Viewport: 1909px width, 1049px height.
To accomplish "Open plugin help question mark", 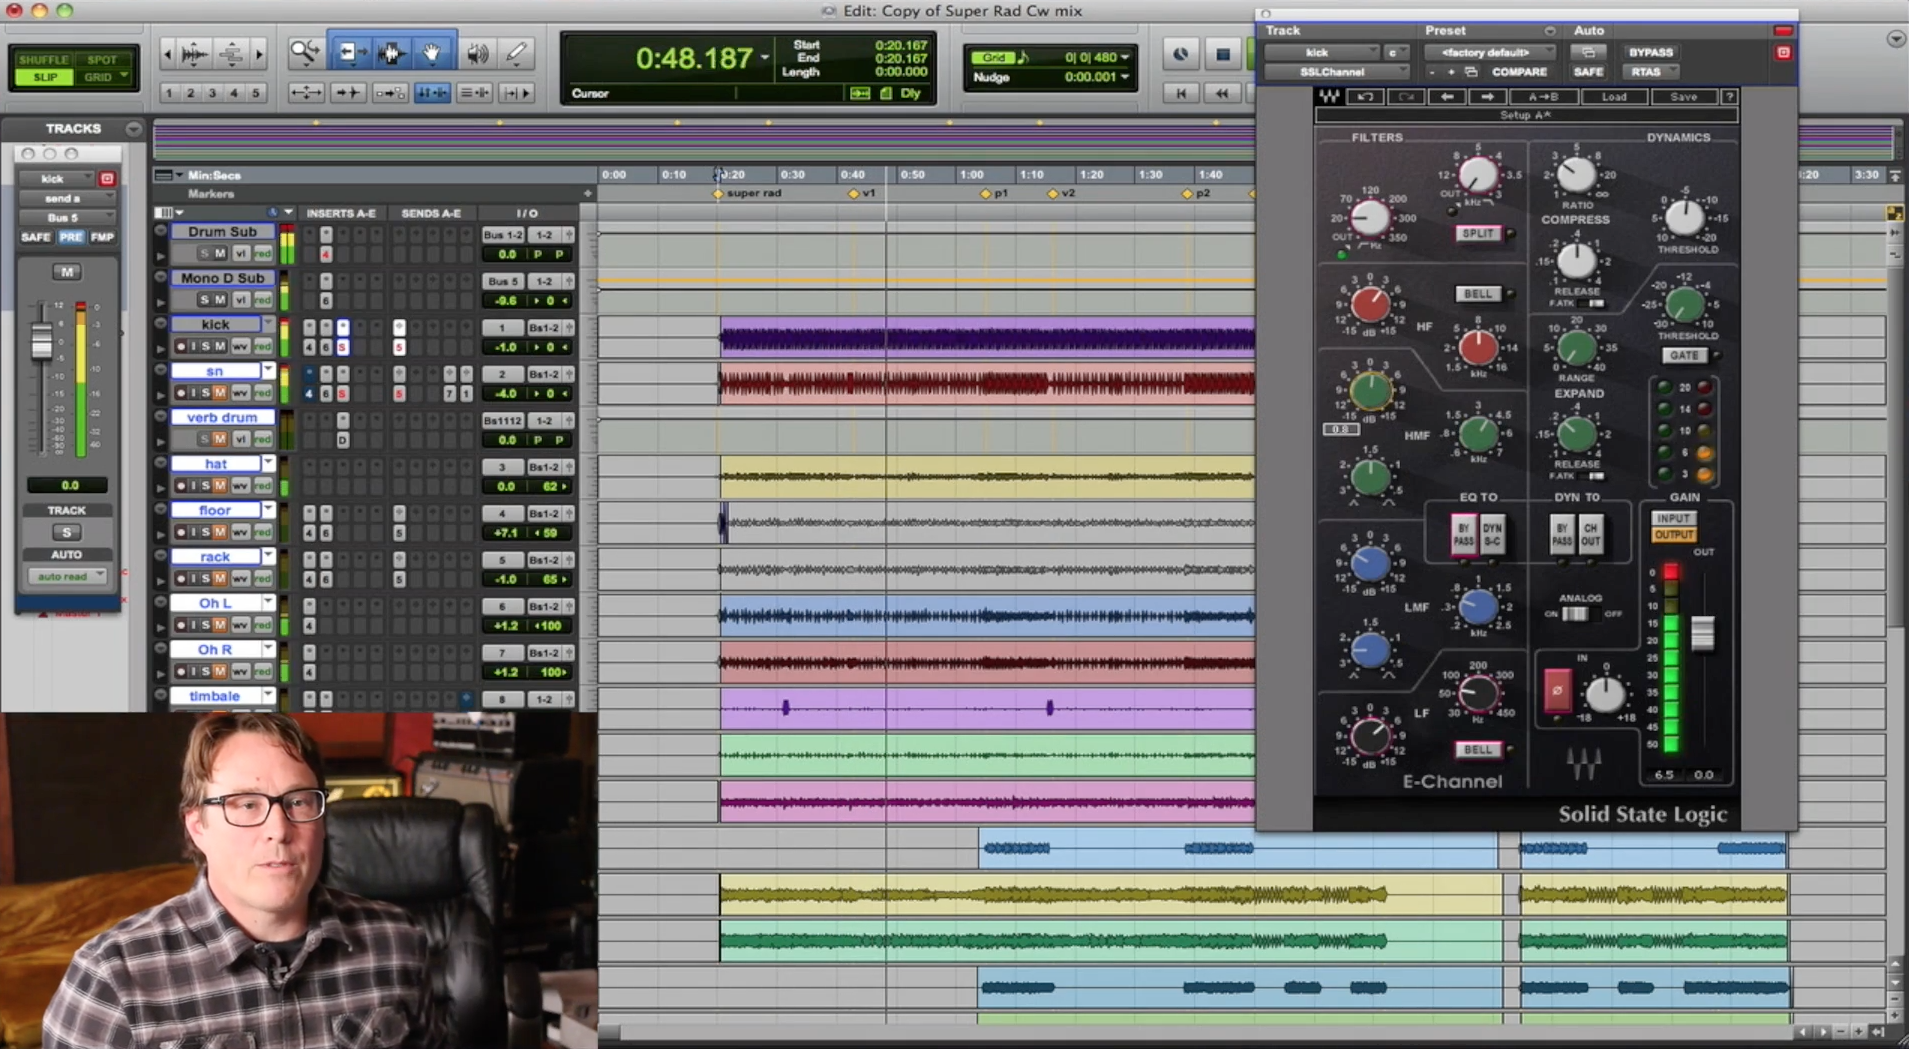I will (x=1730, y=97).
